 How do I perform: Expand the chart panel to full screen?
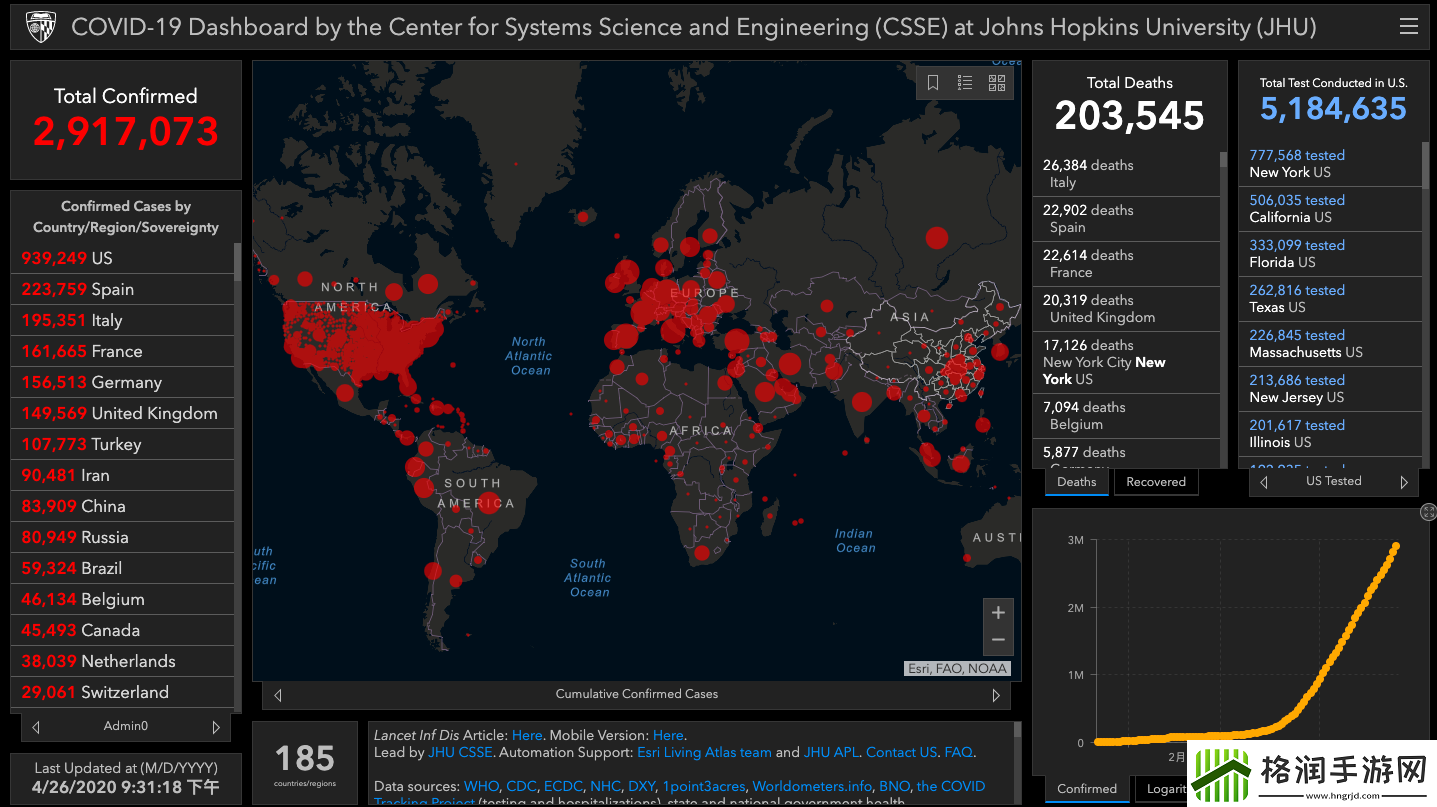click(1428, 512)
